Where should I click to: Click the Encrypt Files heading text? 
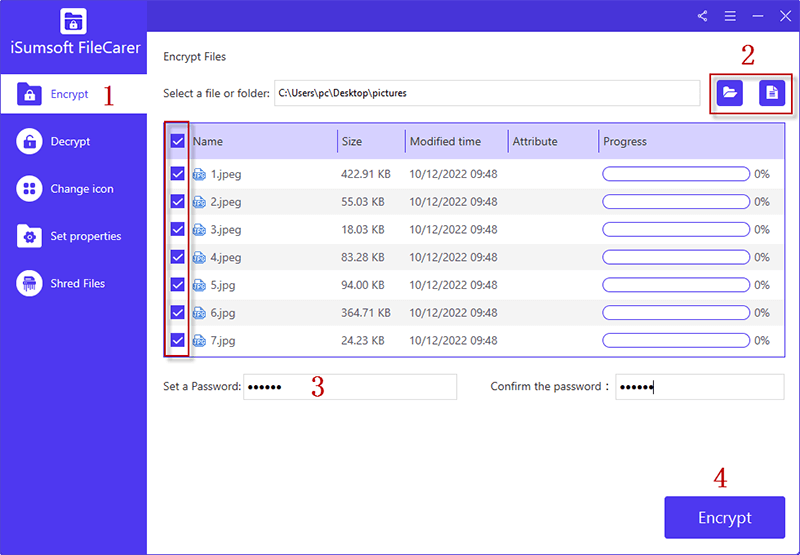(x=194, y=57)
